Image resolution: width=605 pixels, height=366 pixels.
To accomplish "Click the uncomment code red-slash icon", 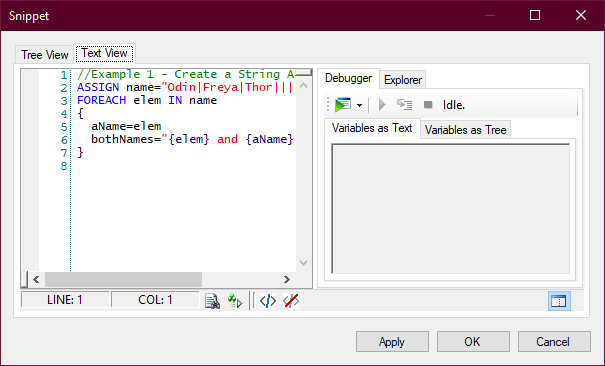I will 291,301.
